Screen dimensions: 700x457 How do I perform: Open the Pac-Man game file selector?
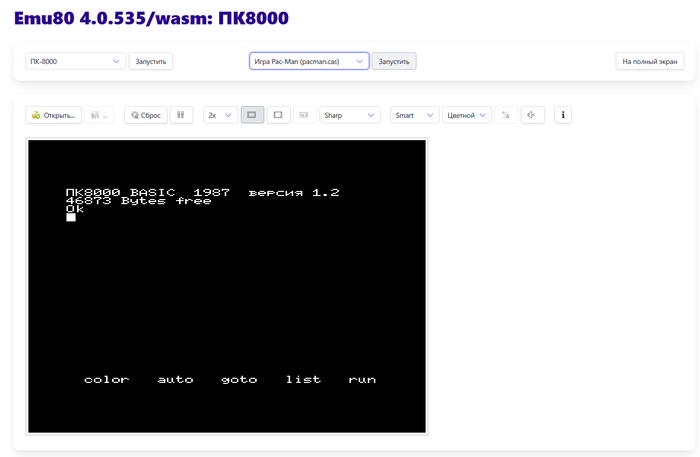(x=309, y=61)
